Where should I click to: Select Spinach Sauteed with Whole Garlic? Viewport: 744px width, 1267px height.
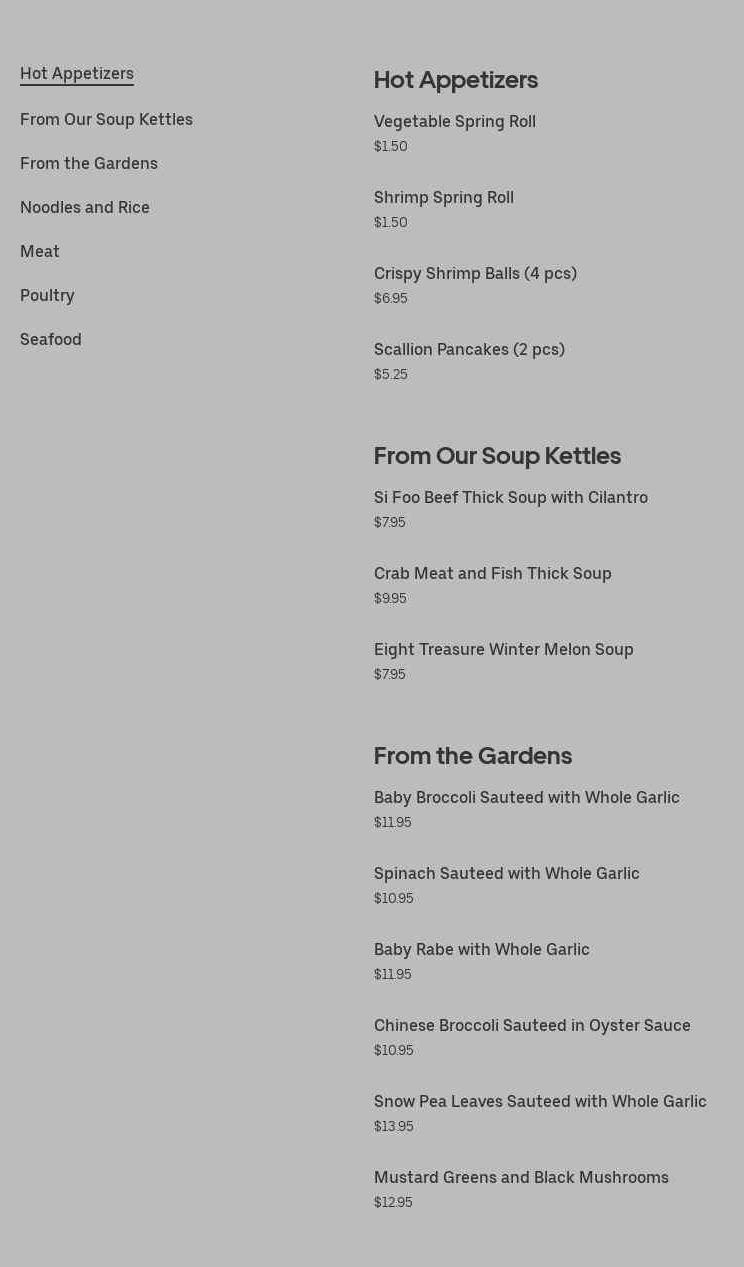tap(507, 873)
